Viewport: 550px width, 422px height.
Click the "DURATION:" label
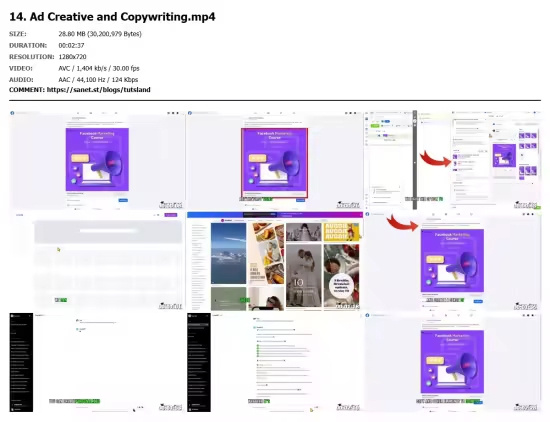click(x=28, y=45)
